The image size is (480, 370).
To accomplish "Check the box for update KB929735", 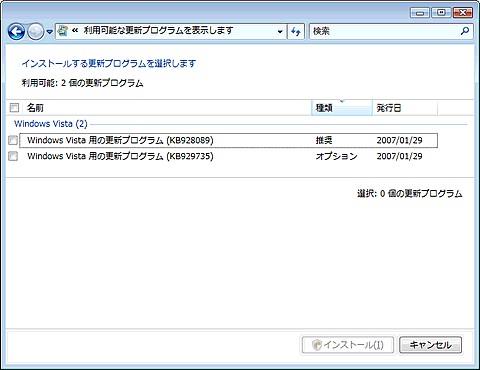I will coord(13,156).
